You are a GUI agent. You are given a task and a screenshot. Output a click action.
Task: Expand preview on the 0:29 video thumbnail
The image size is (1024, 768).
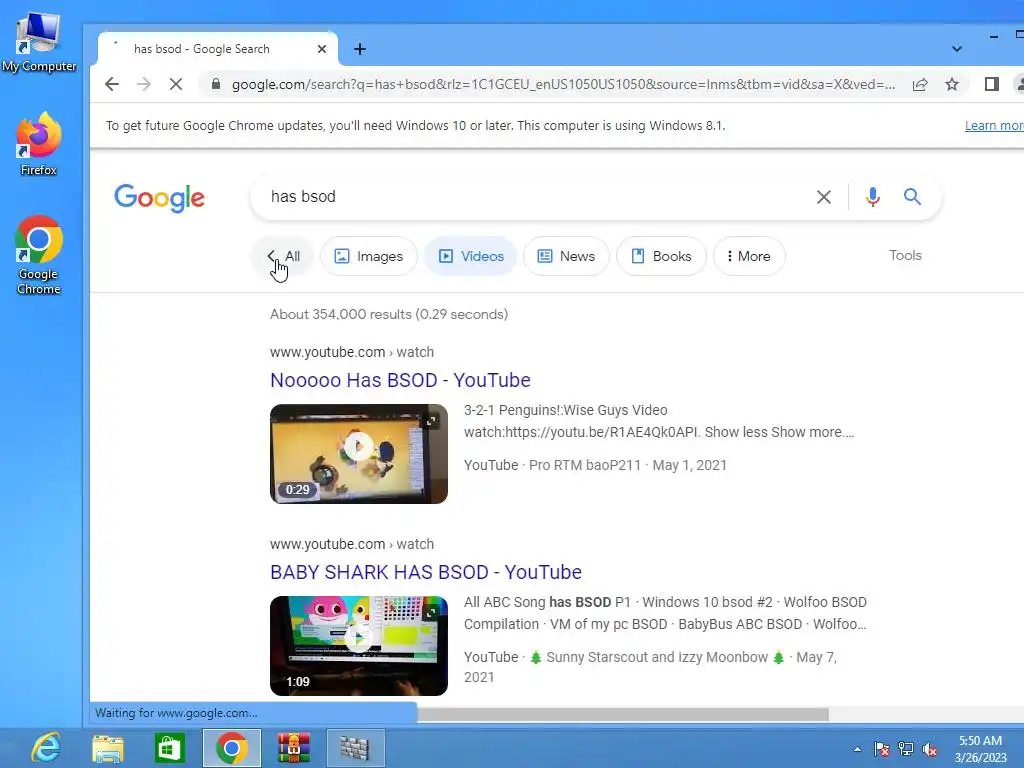coord(431,421)
